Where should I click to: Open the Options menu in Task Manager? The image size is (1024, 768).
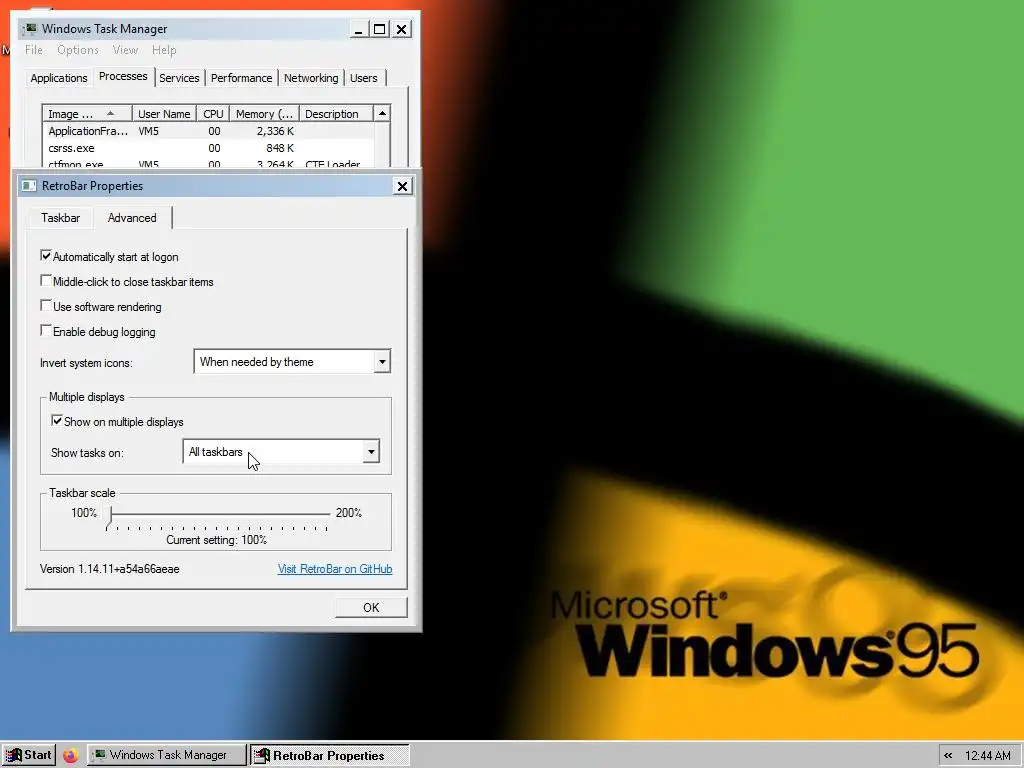click(78, 50)
